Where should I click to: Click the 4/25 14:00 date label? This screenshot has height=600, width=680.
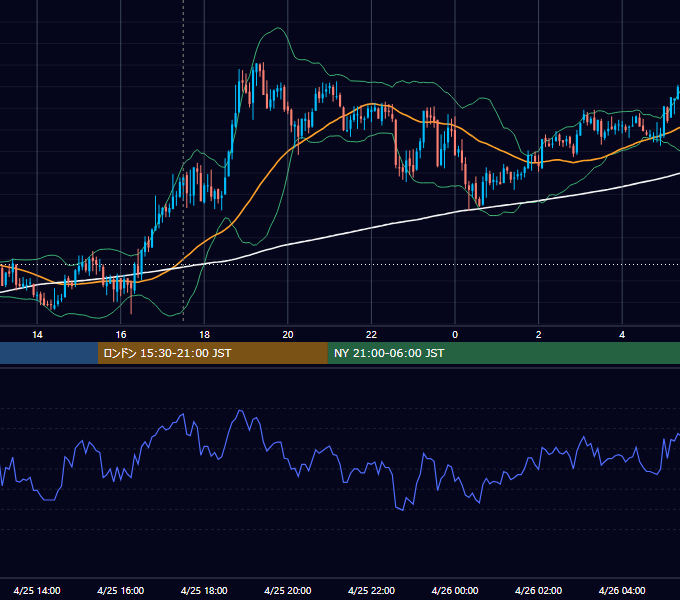pos(37,590)
